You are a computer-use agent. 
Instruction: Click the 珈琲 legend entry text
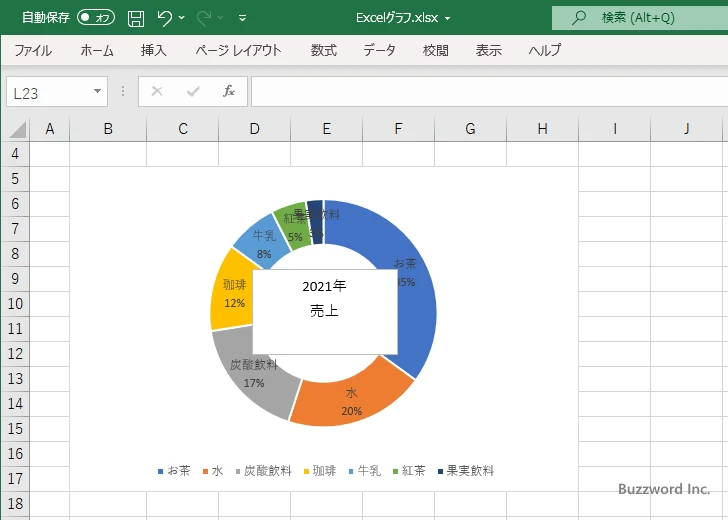tap(324, 471)
